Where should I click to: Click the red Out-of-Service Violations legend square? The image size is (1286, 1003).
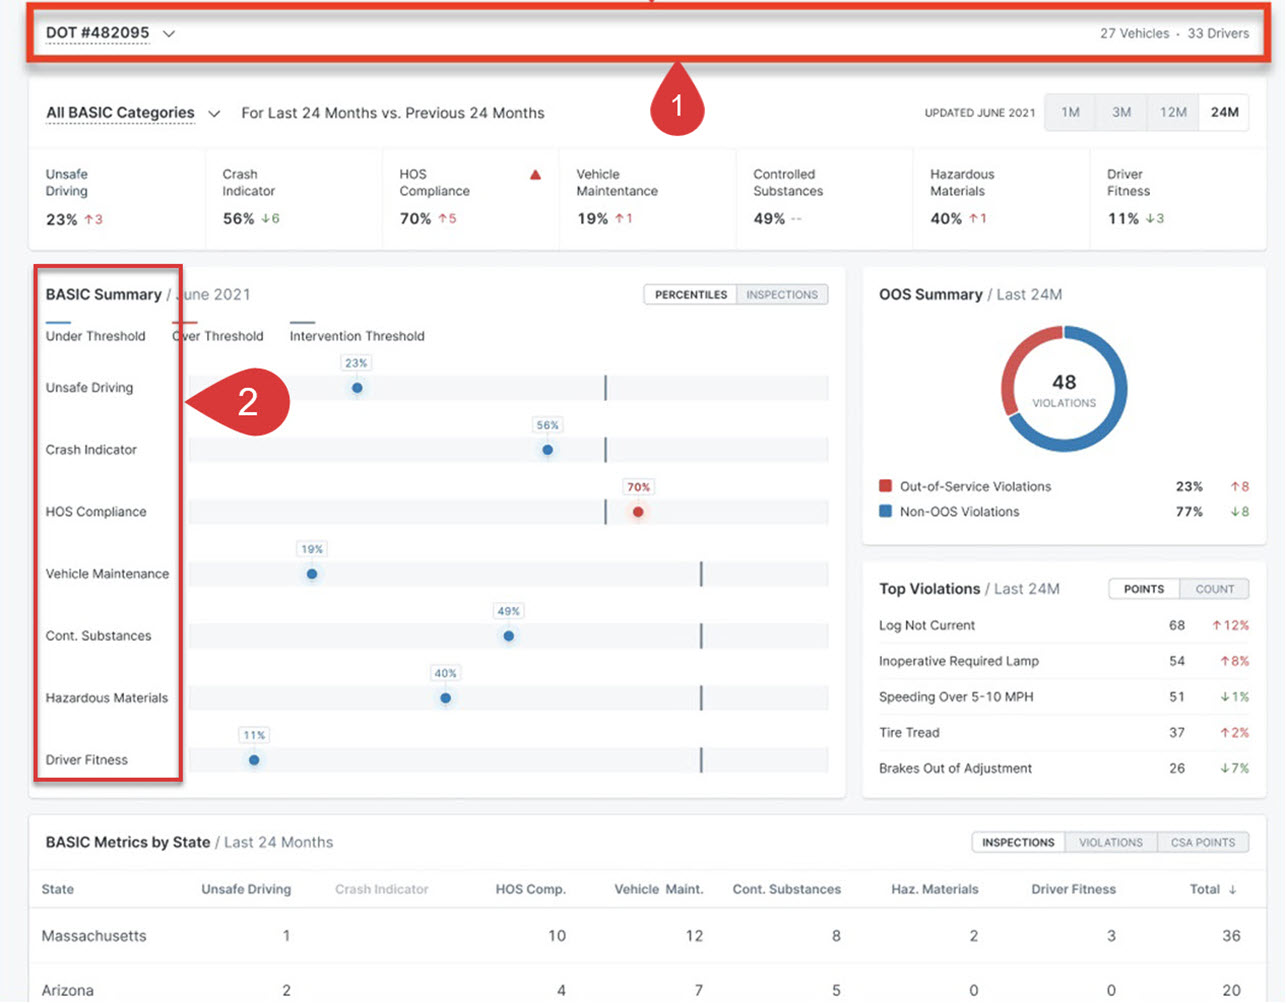tap(885, 486)
